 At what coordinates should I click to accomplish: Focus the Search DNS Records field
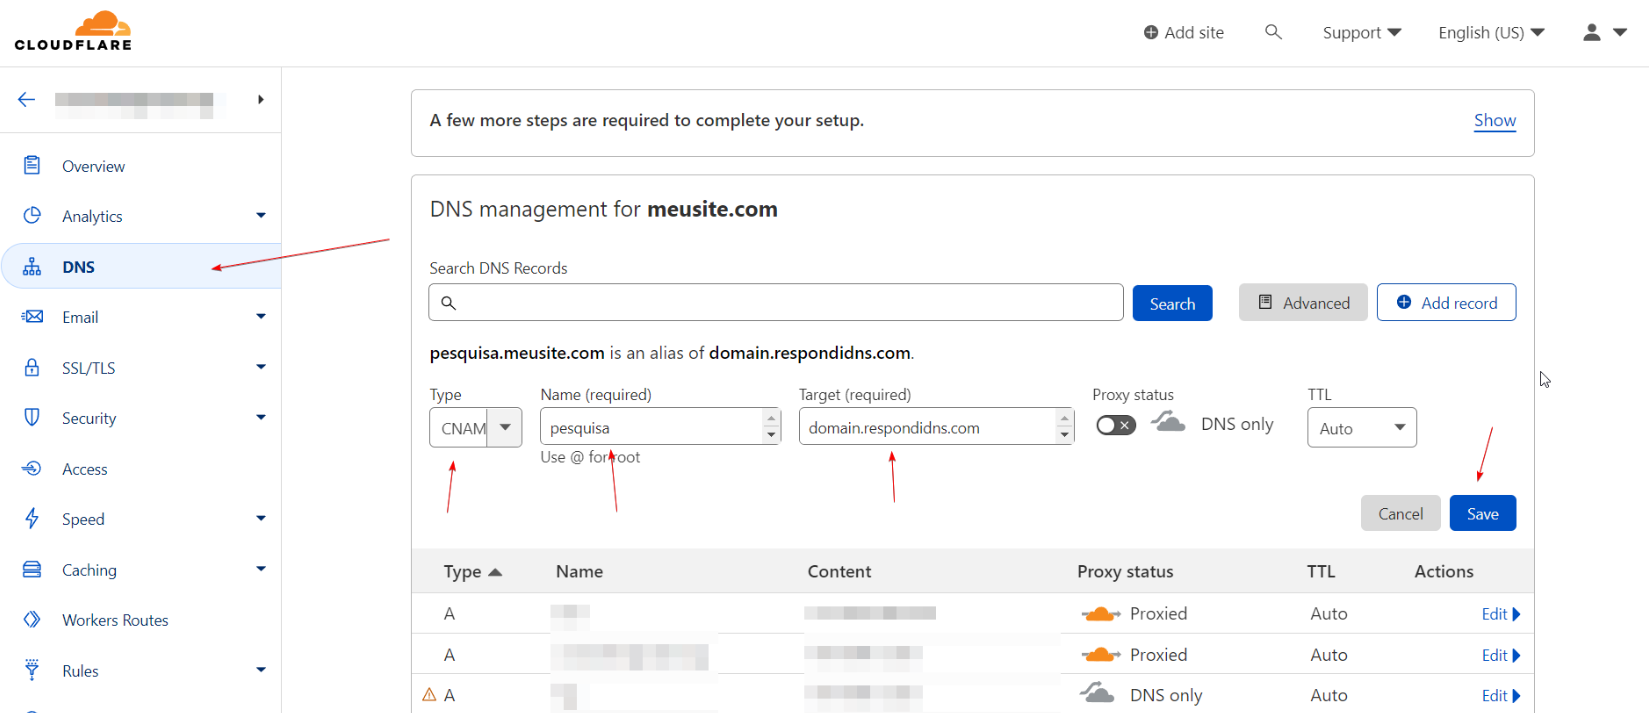tap(776, 302)
